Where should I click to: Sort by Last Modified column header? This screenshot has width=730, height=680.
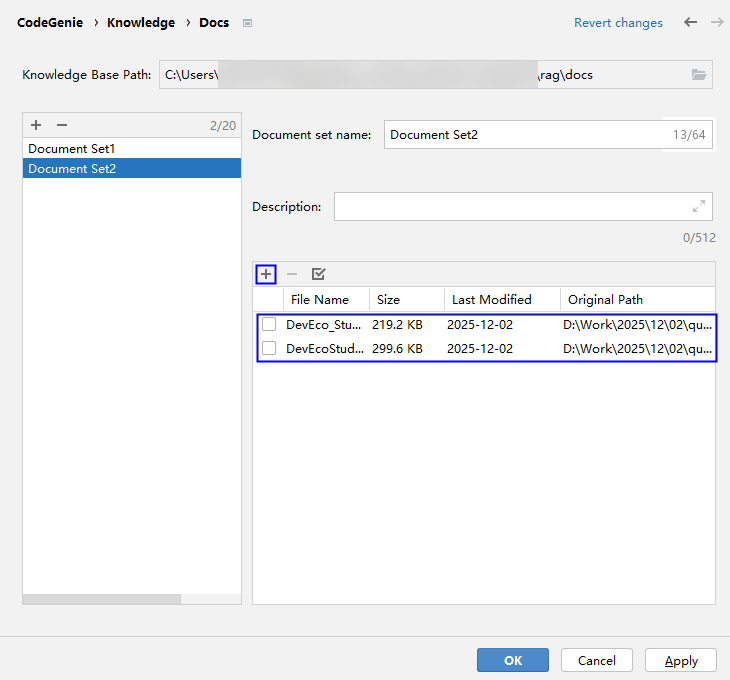click(491, 299)
